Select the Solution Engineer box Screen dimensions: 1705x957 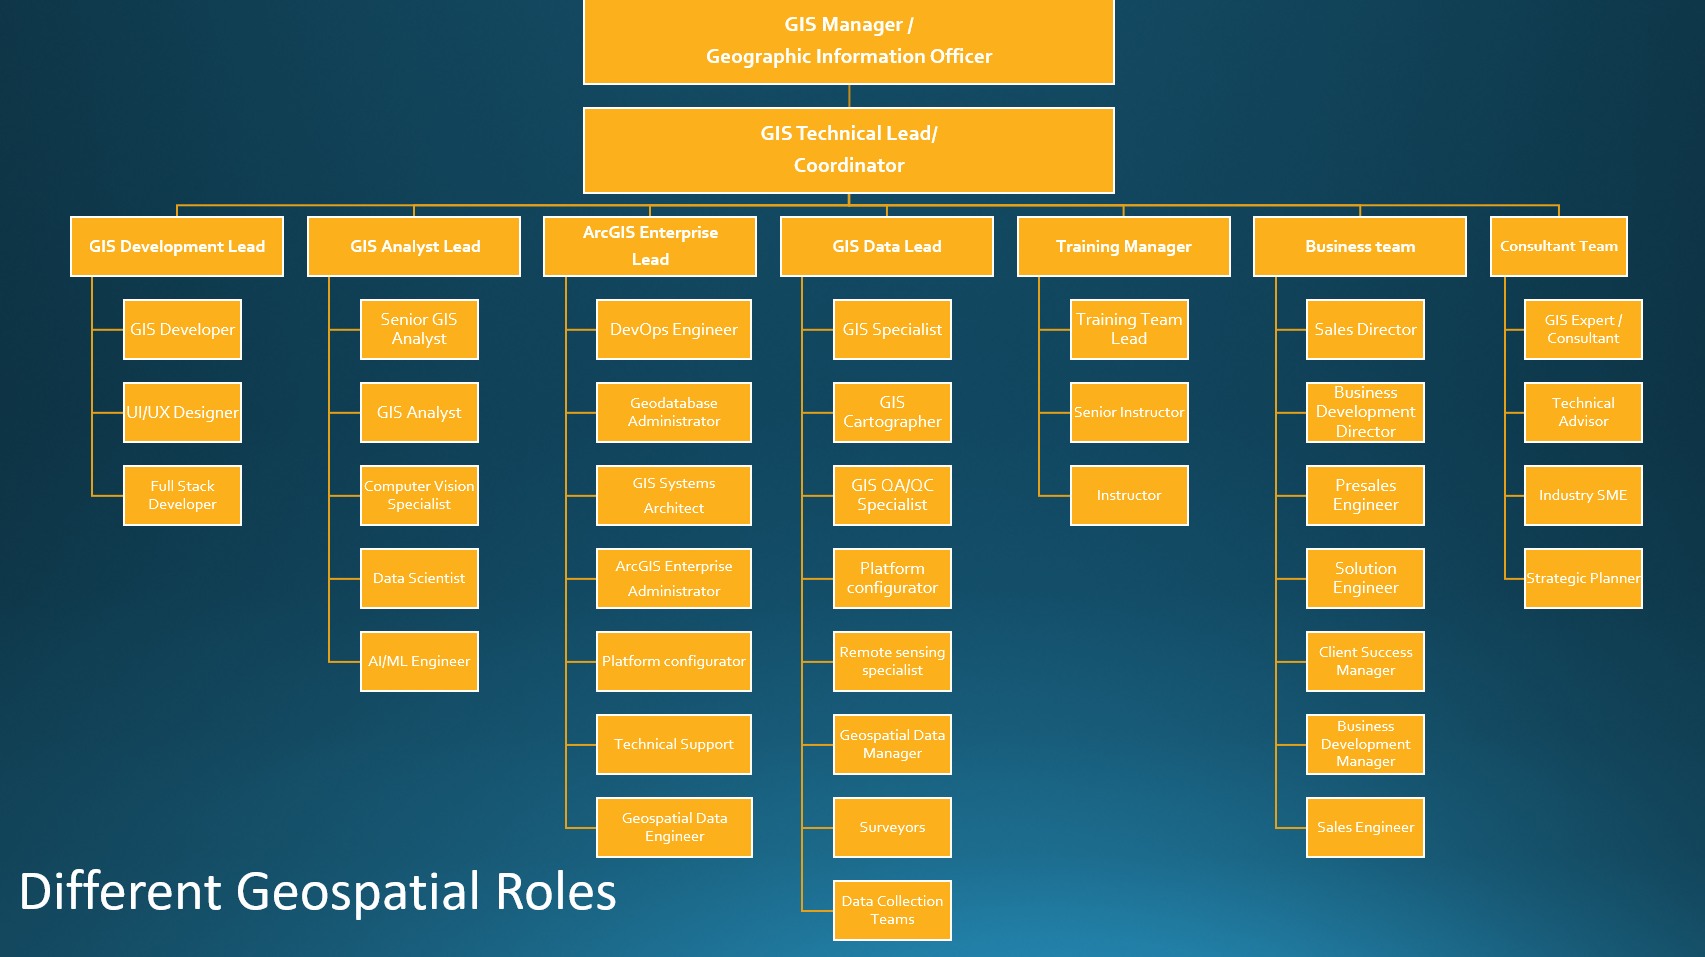(x=1365, y=578)
